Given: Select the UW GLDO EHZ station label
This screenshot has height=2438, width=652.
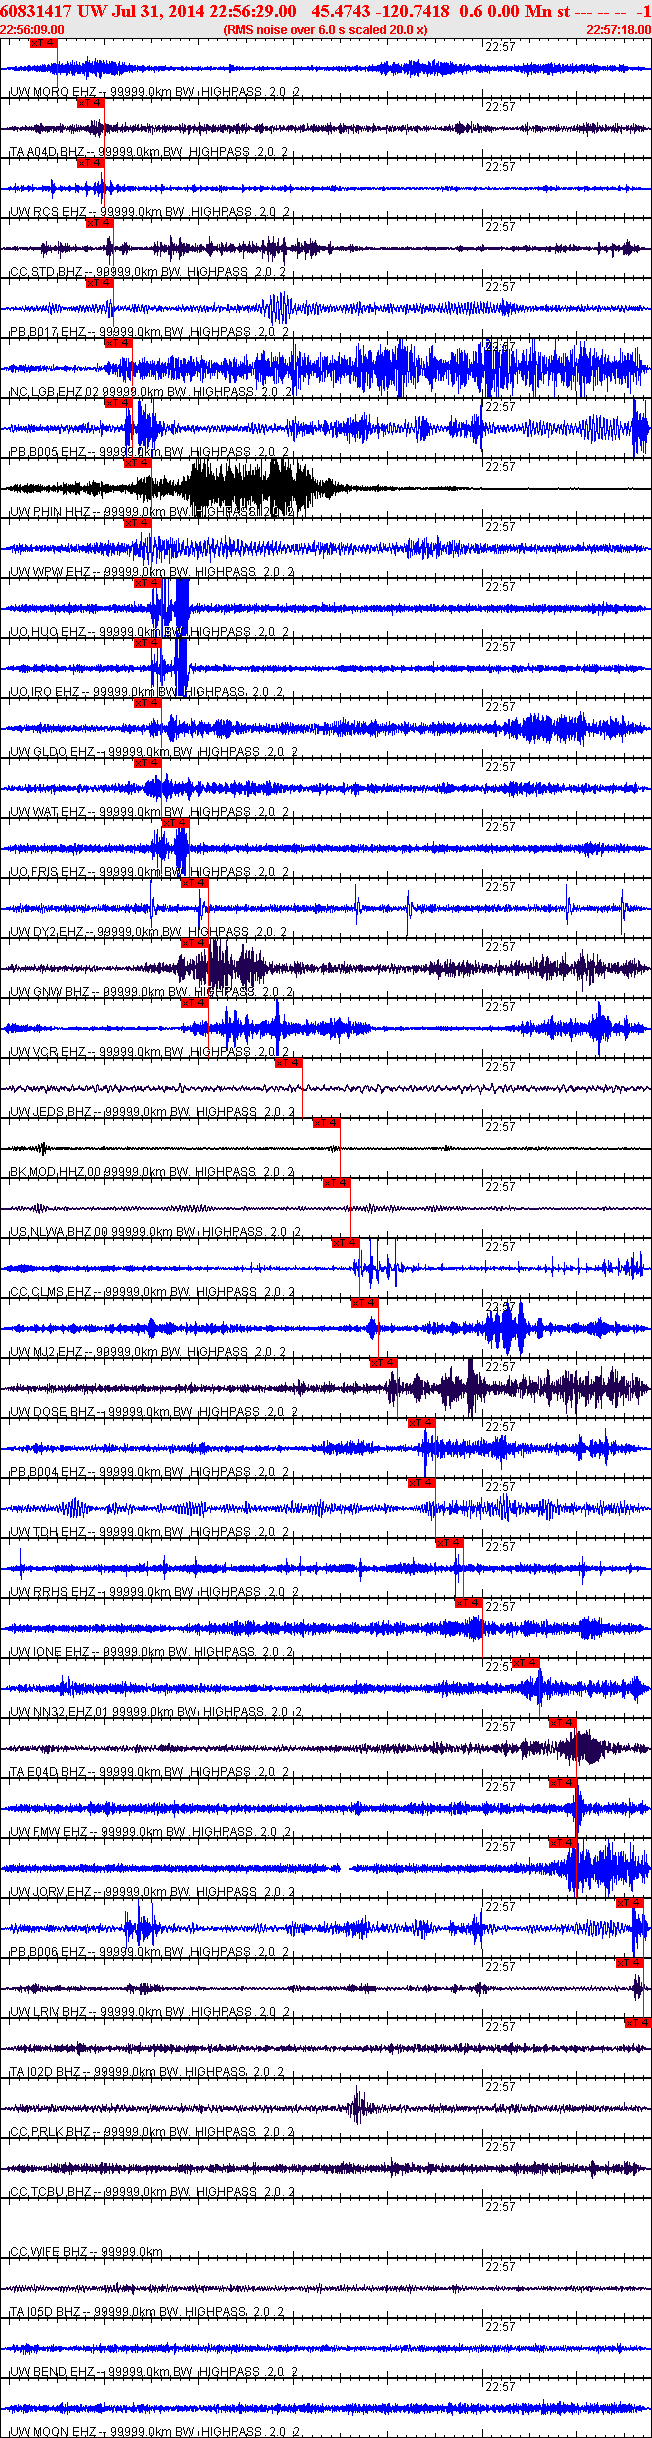Looking at the screenshot, I should (x=52, y=752).
